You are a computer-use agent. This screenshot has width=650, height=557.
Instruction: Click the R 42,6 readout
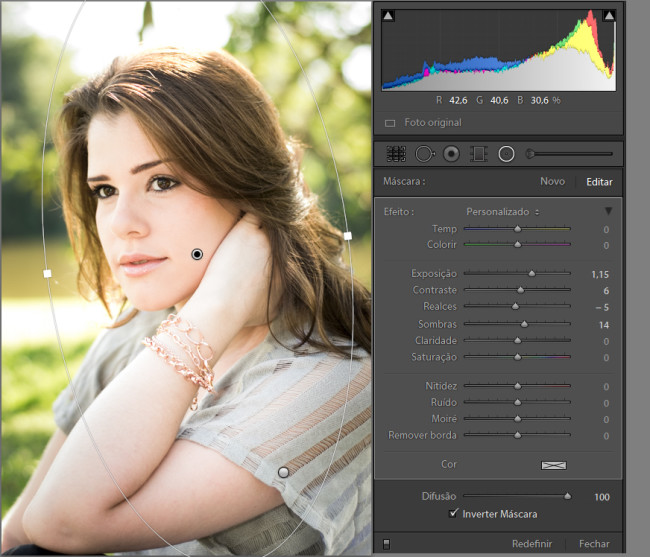[x=451, y=100]
